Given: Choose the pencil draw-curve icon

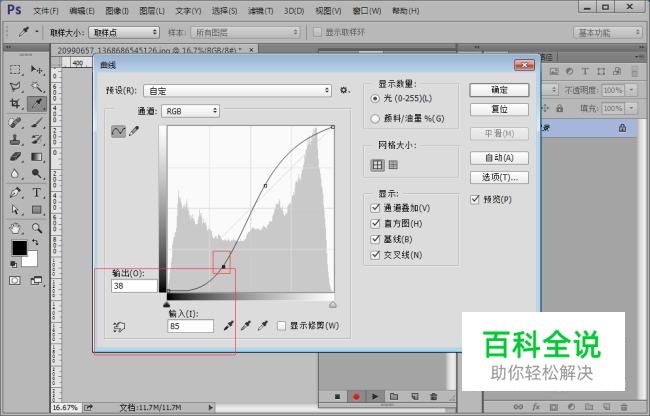Looking at the screenshot, I should coord(134,131).
